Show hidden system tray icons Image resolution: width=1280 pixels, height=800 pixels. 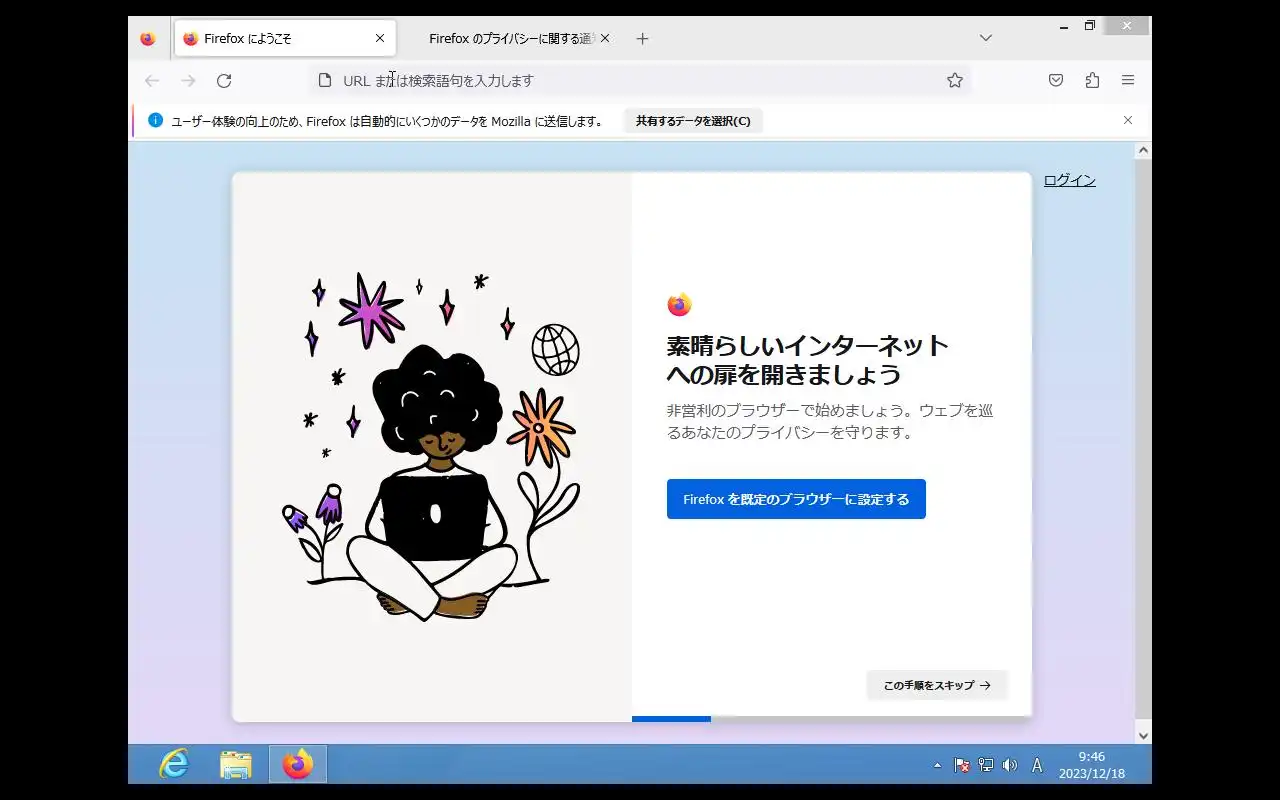pyautogui.click(x=937, y=765)
